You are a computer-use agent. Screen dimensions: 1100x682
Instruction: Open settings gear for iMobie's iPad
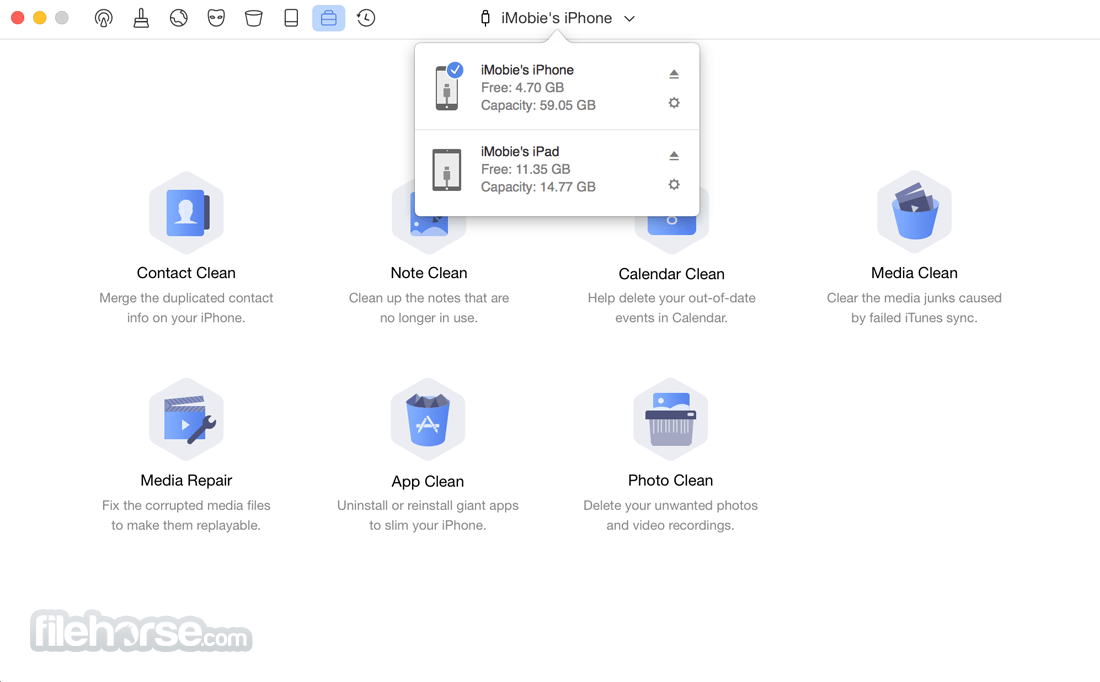(673, 185)
